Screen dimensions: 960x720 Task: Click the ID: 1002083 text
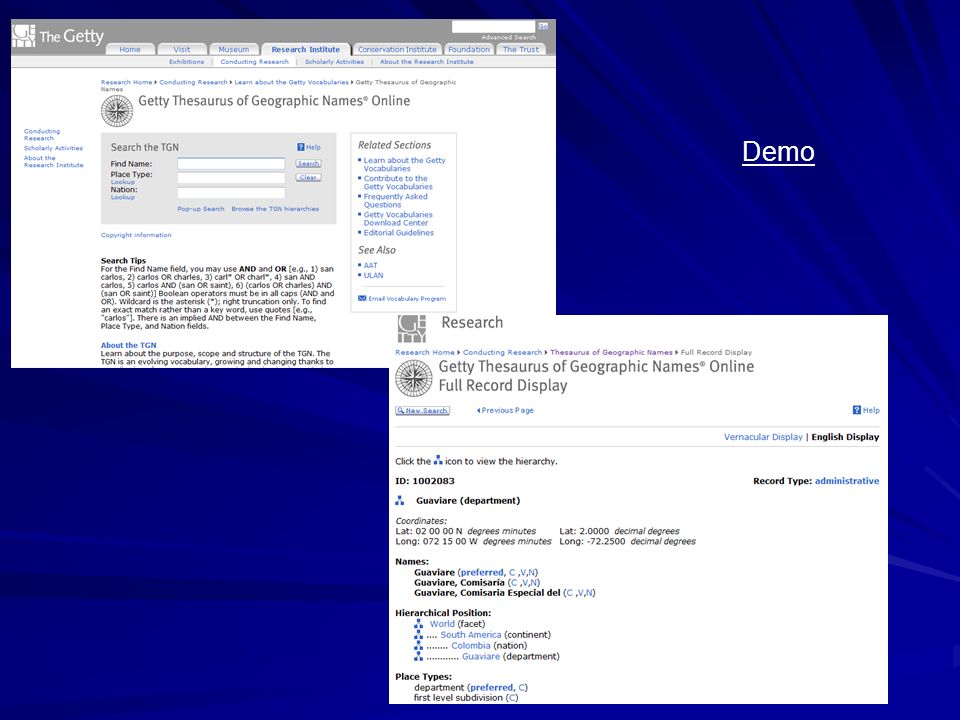pyautogui.click(x=425, y=481)
